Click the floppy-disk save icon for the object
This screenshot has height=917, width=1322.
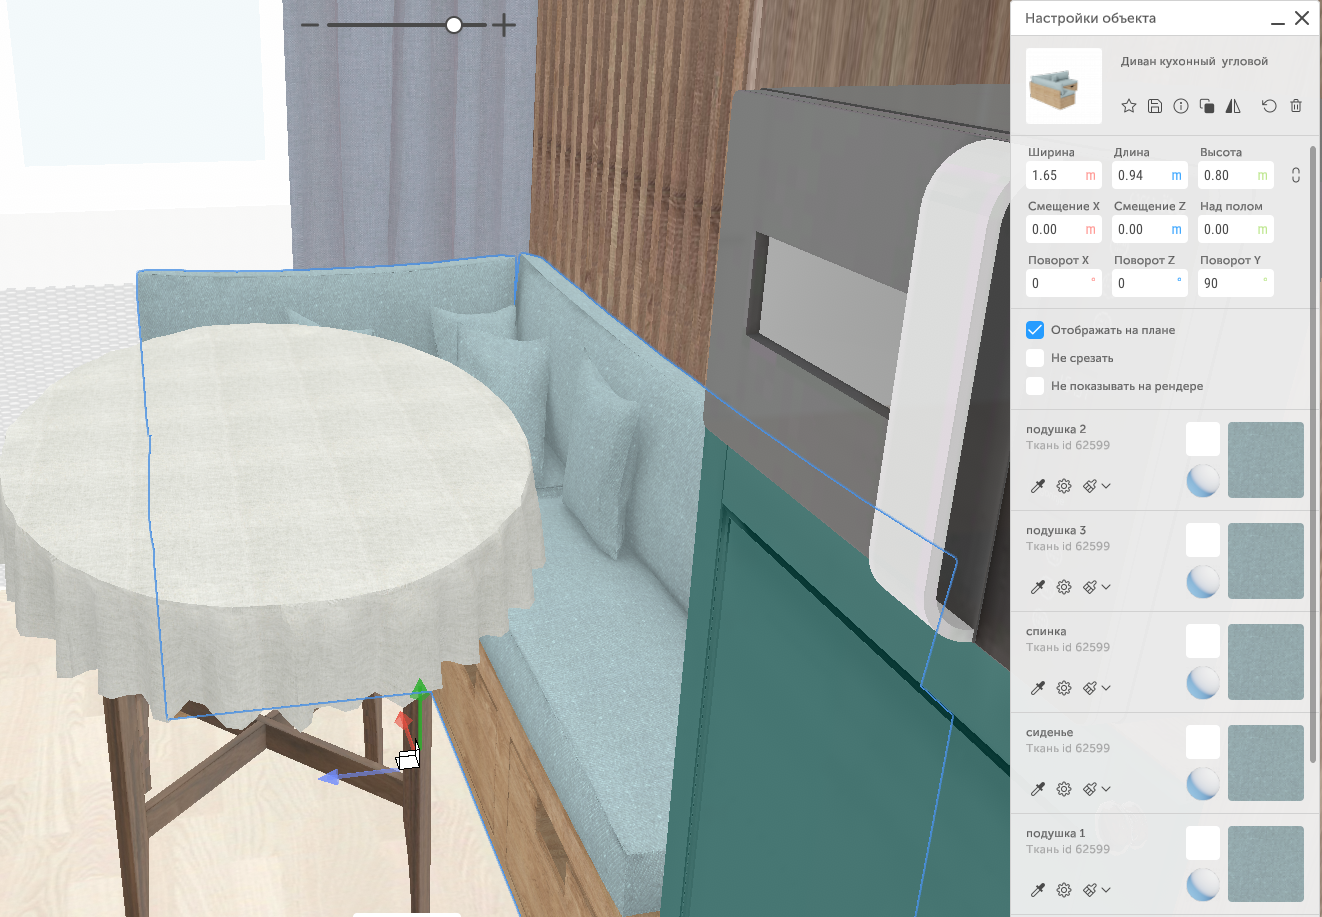tap(1155, 106)
